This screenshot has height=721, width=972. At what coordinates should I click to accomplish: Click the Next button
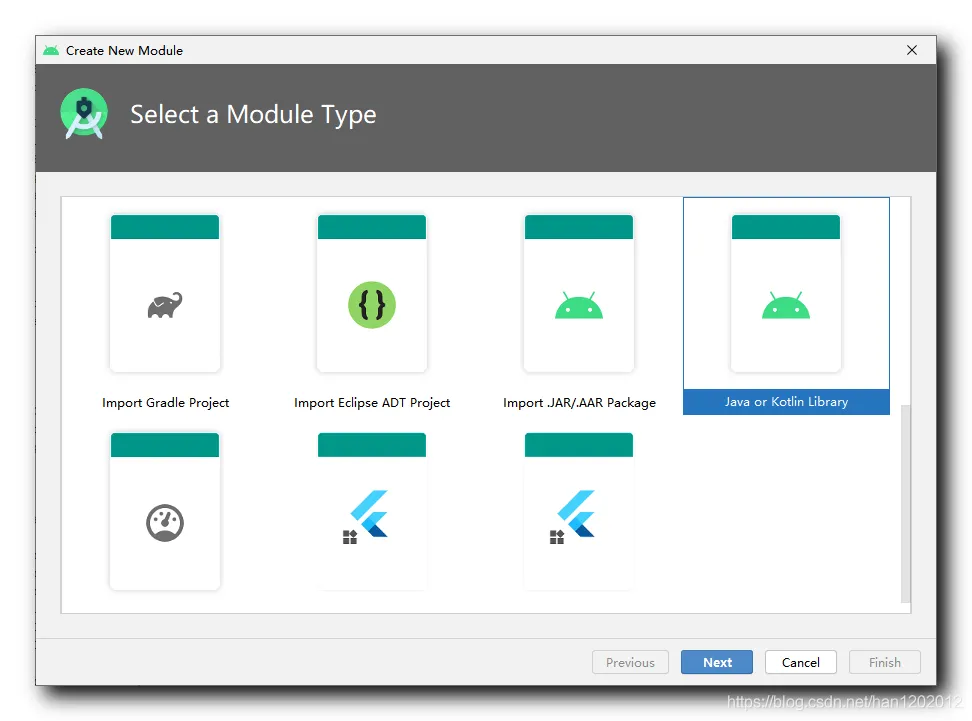[x=717, y=662]
